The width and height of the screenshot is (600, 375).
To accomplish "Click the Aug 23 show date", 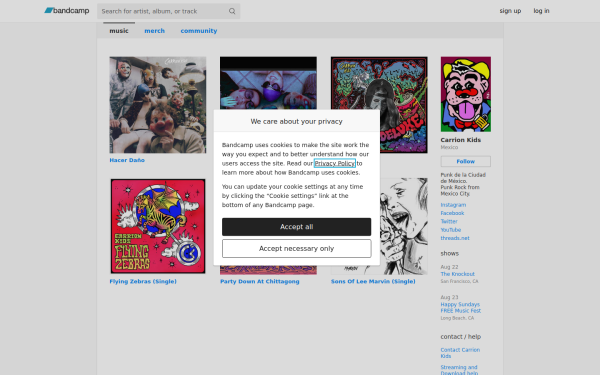I will coord(449,297).
